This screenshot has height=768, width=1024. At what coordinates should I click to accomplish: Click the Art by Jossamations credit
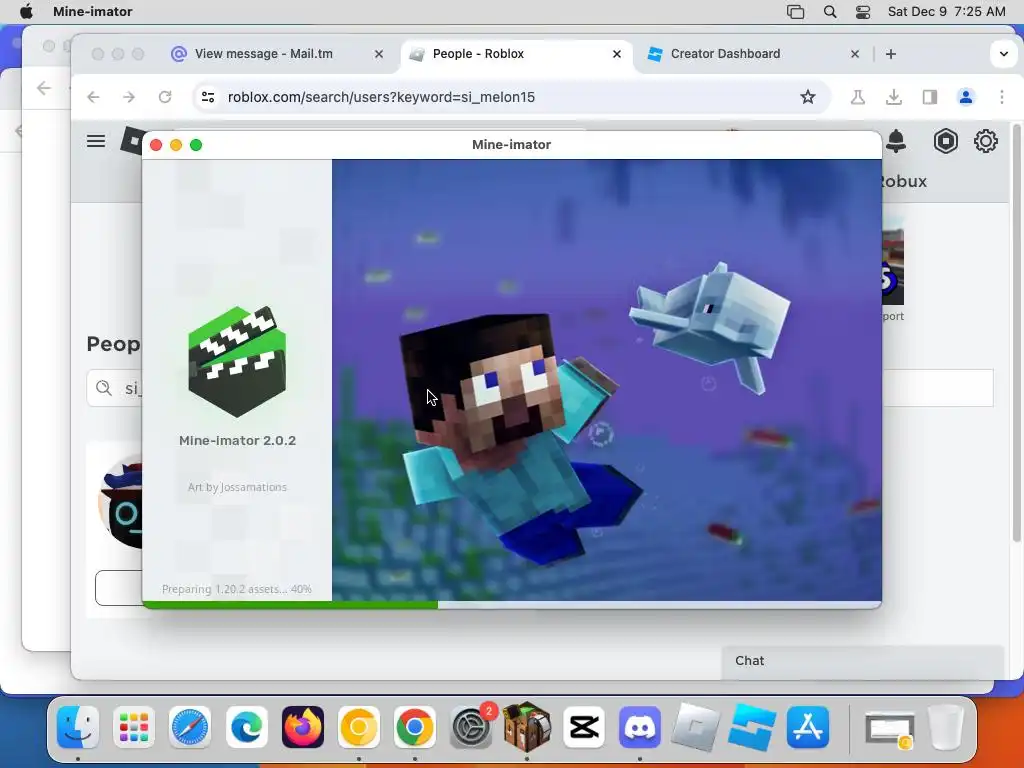point(237,487)
